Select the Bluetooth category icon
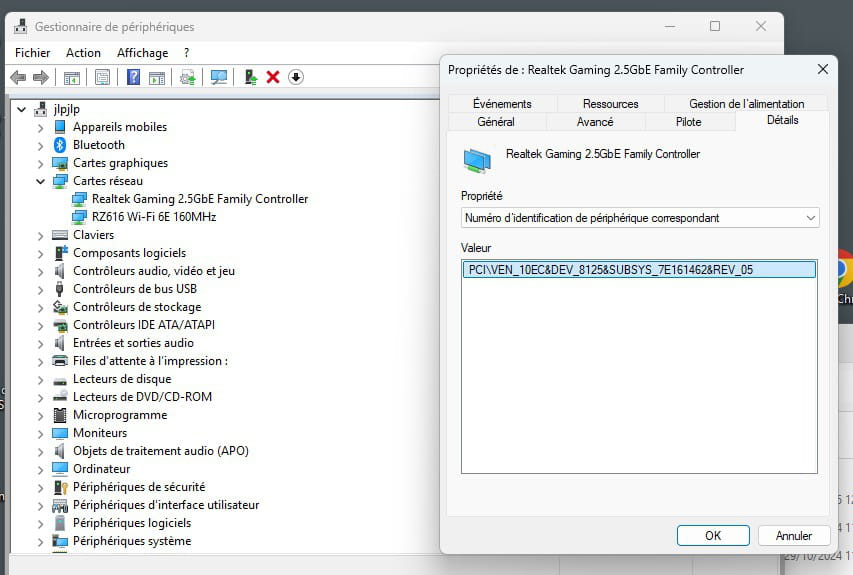The height and width of the screenshot is (575, 853). pos(60,145)
